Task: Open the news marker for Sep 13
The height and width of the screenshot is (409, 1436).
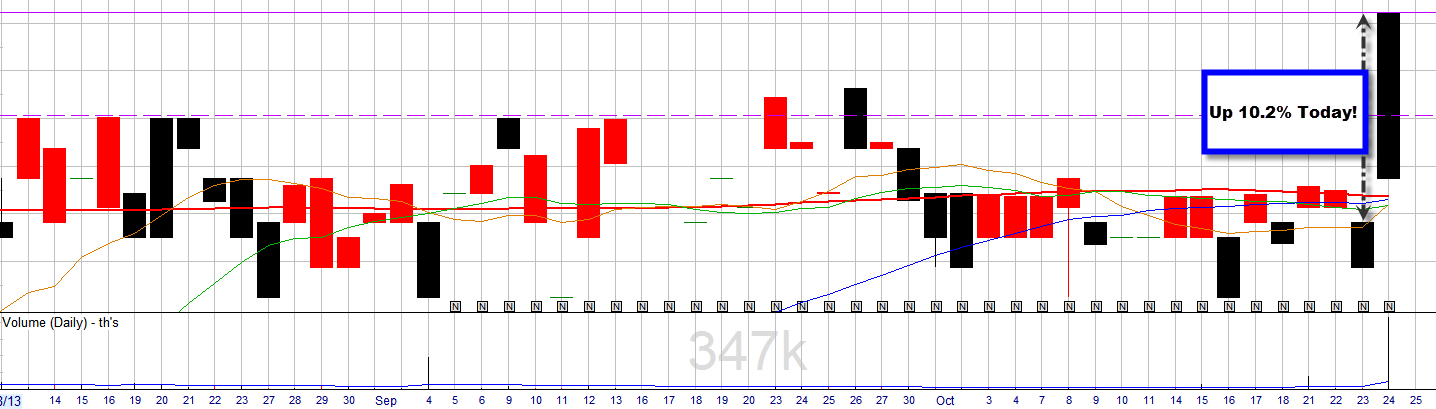Action: (x=615, y=306)
